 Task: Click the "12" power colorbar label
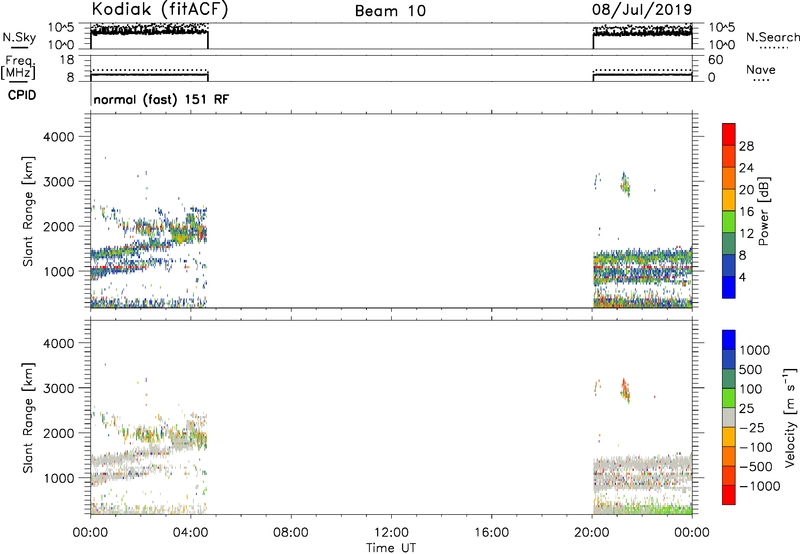(746, 234)
